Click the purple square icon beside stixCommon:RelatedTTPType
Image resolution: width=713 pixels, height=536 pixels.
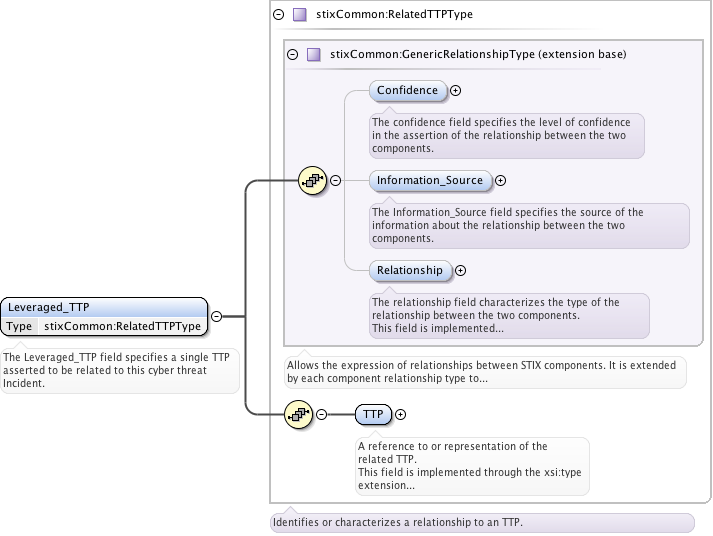pos(299,15)
